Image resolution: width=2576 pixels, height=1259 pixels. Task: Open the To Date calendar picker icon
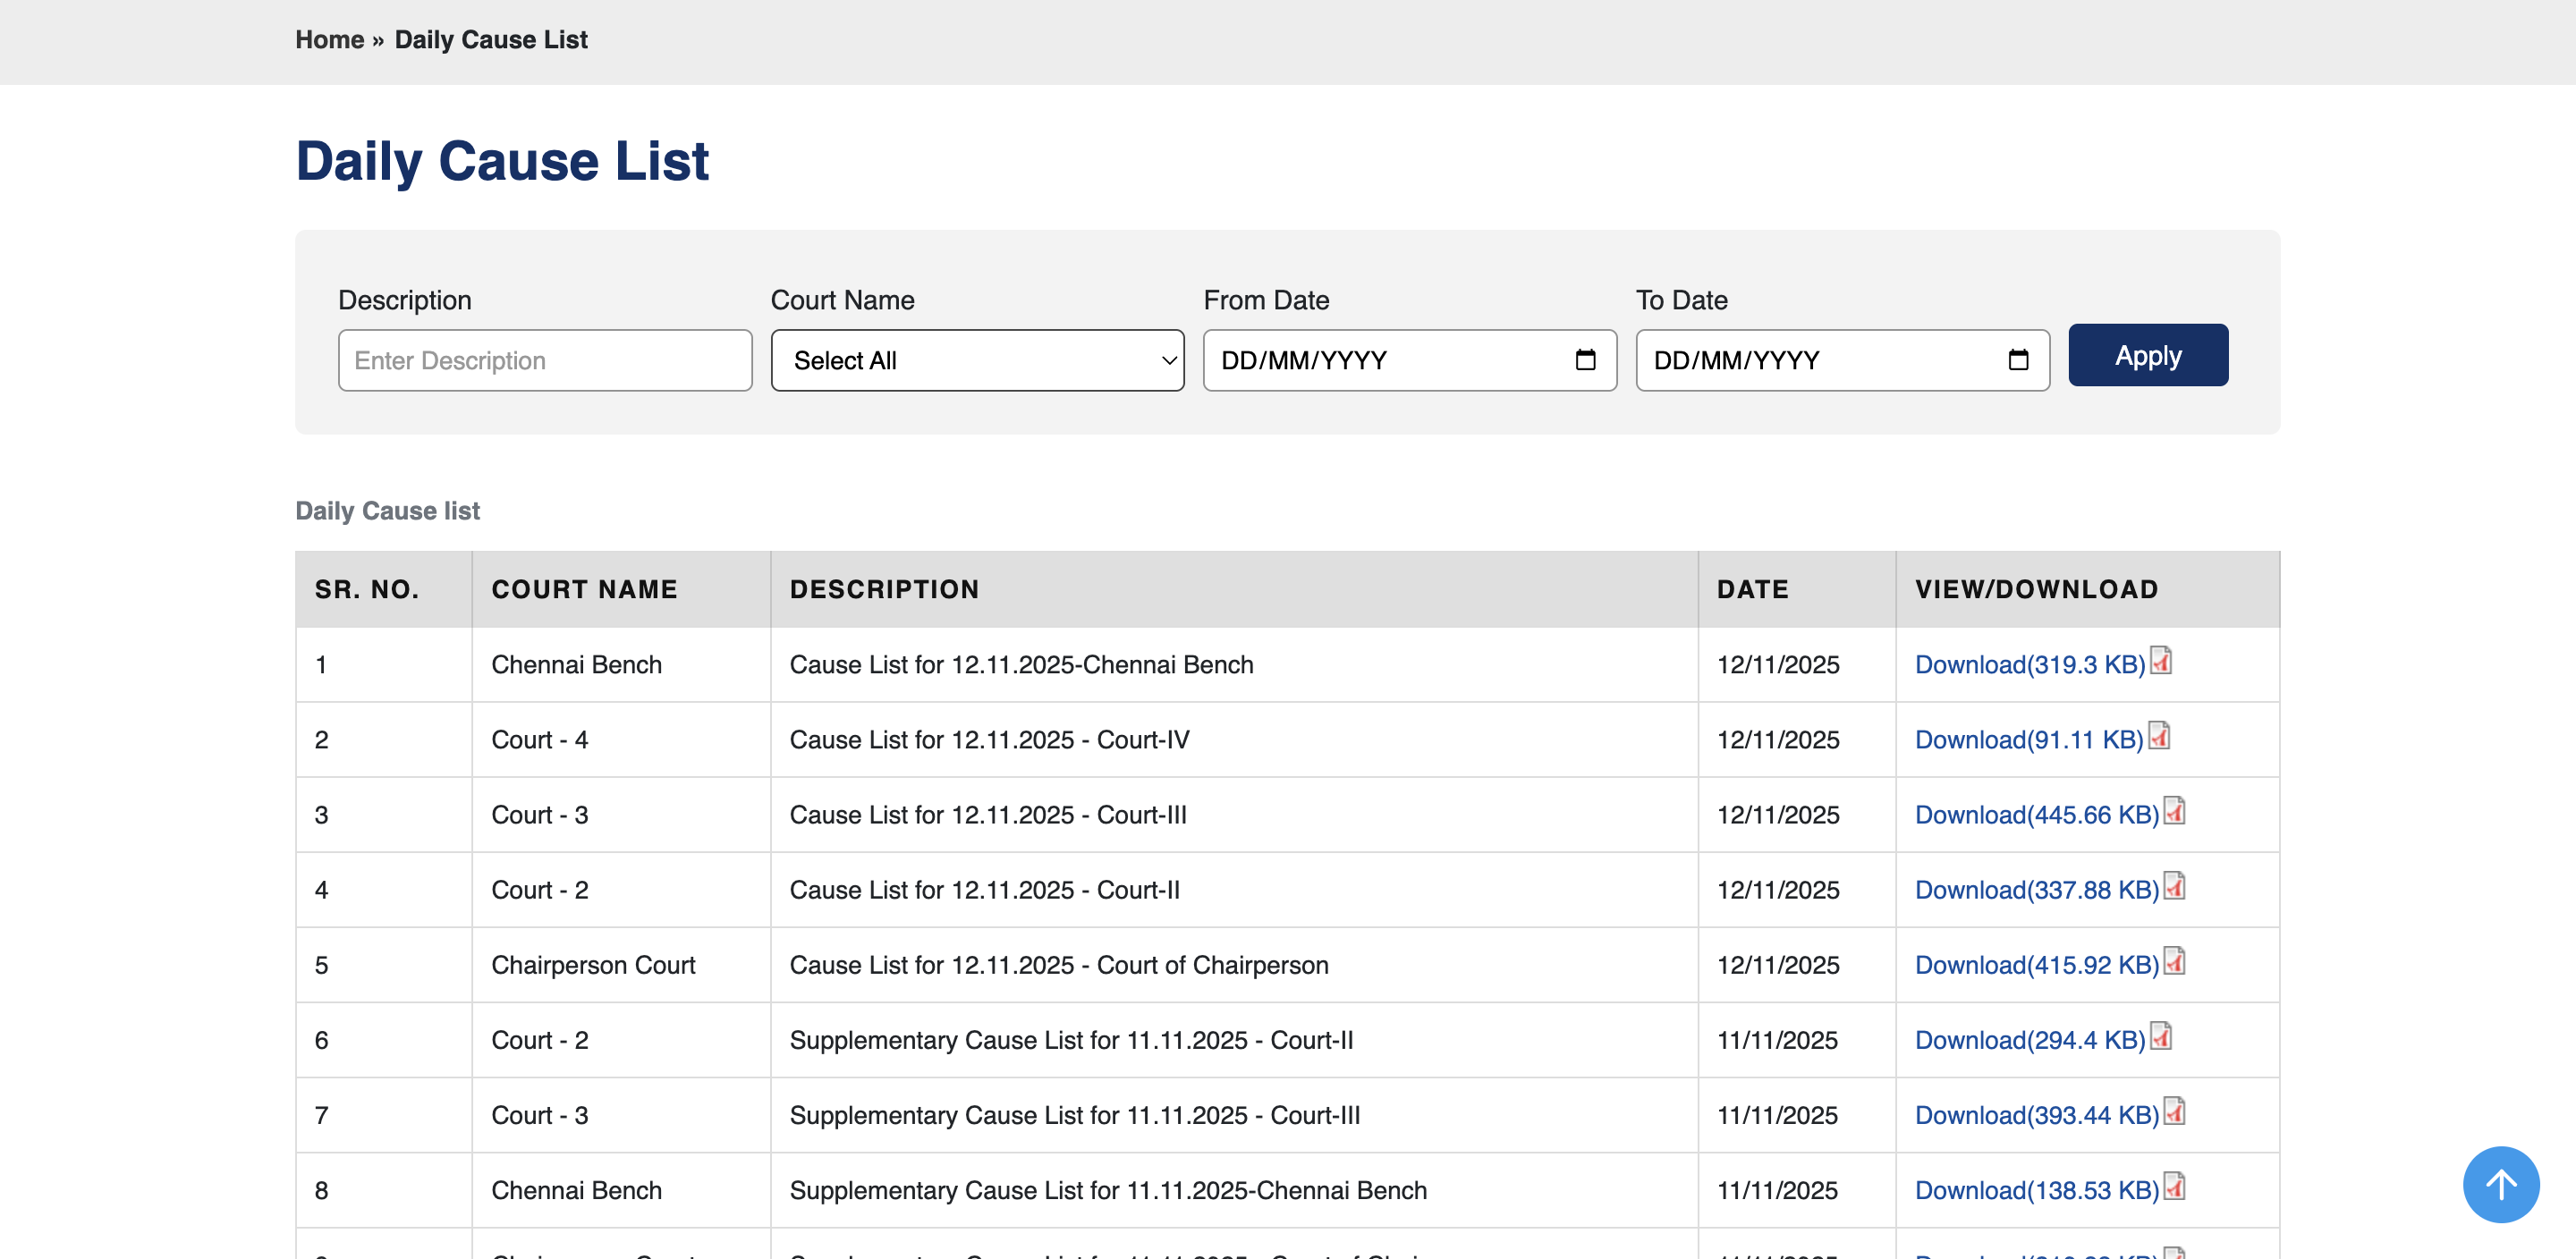(2018, 360)
